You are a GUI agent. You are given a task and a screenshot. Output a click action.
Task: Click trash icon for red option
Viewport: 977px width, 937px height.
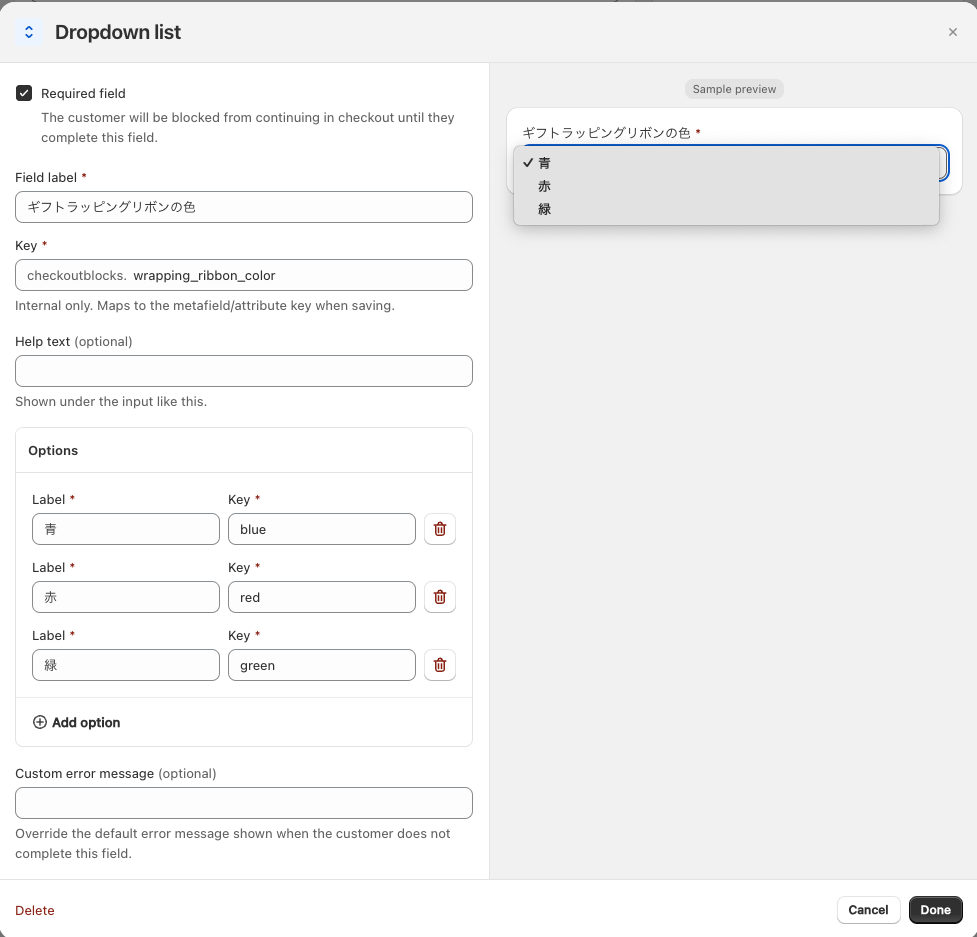(440, 597)
